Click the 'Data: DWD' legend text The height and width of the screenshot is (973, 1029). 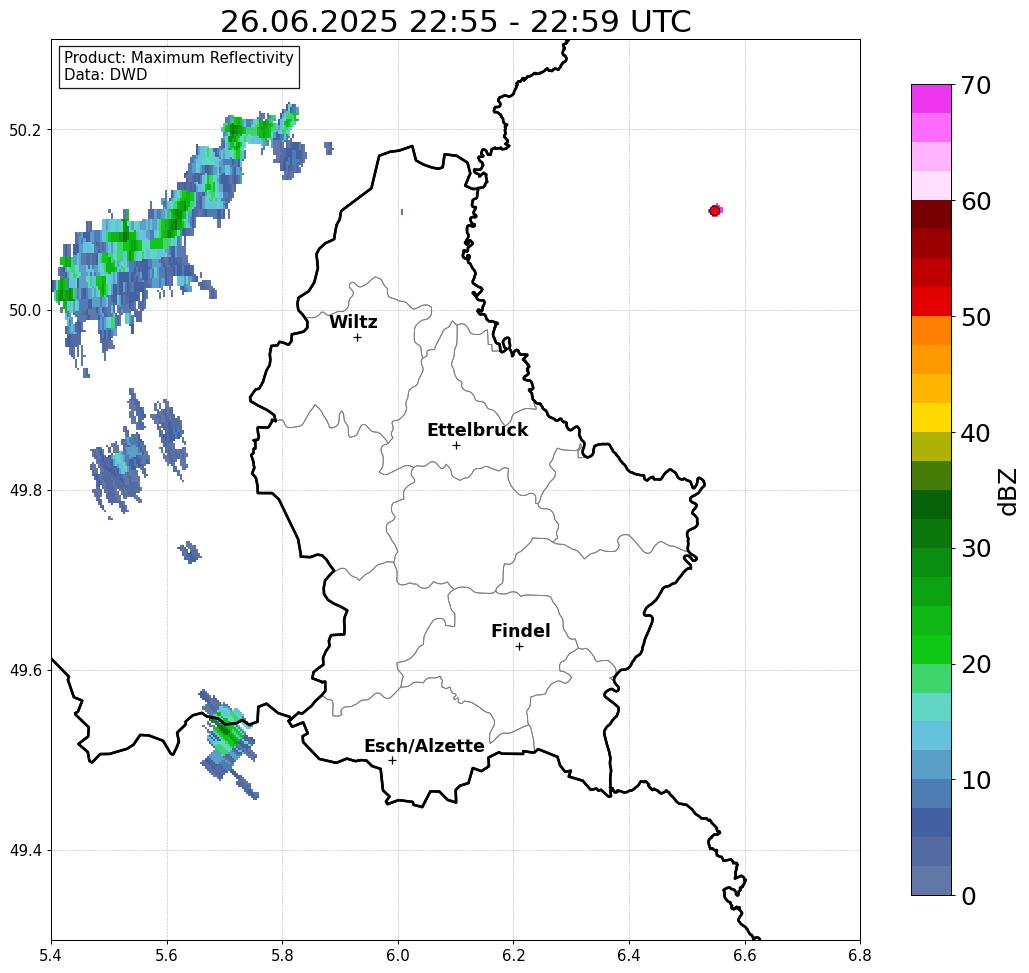point(106,75)
